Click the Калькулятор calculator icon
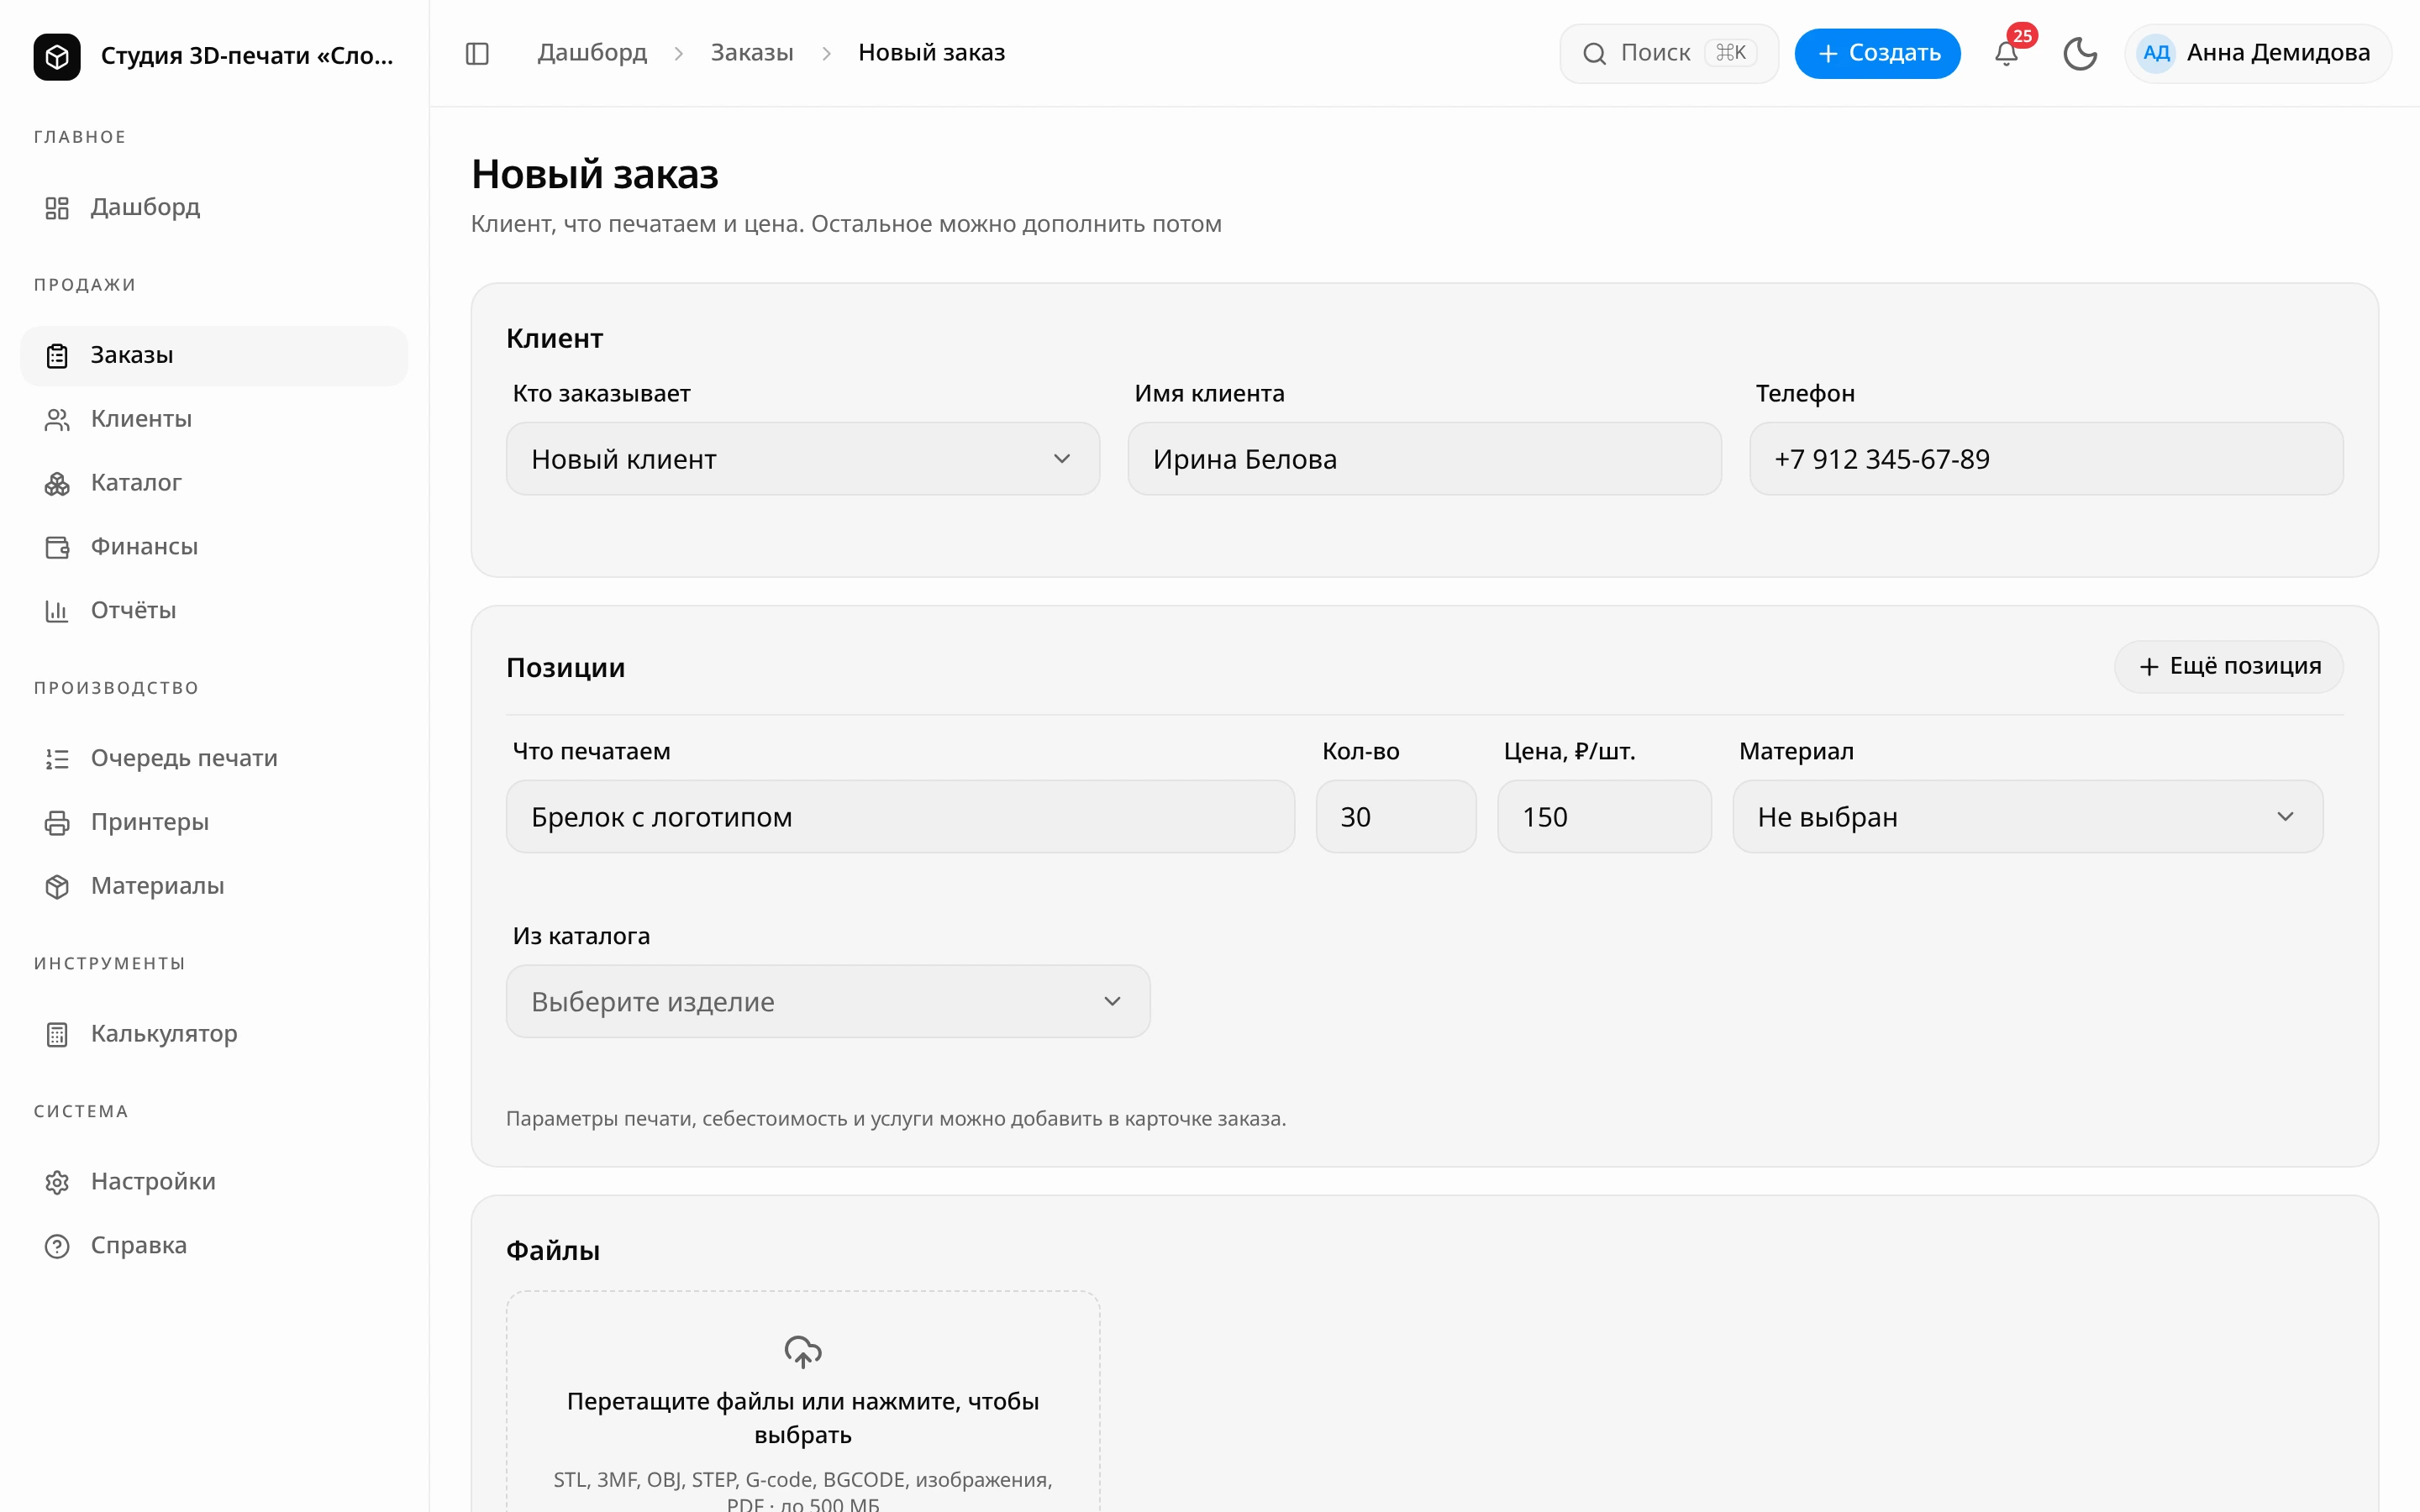The image size is (2420, 1512). point(57,1034)
